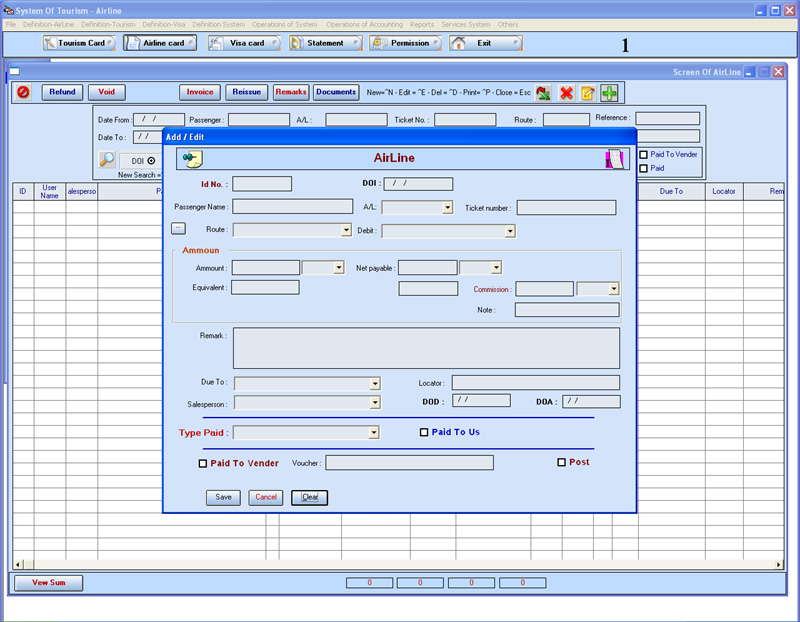
Task: Tick the Paid To Vender checkbox in dialog
Action: pyautogui.click(x=203, y=463)
